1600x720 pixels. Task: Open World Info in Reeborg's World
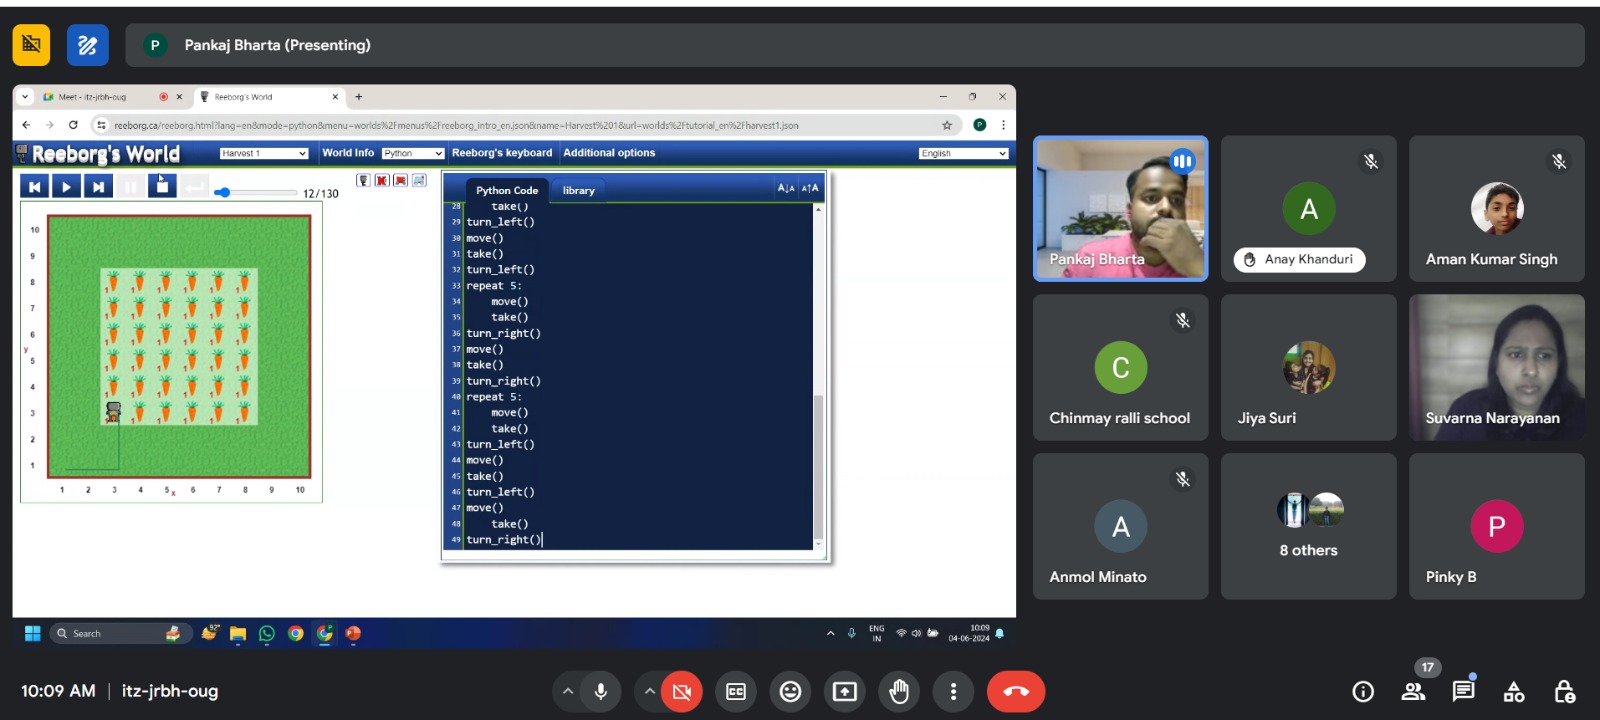(x=348, y=153)
